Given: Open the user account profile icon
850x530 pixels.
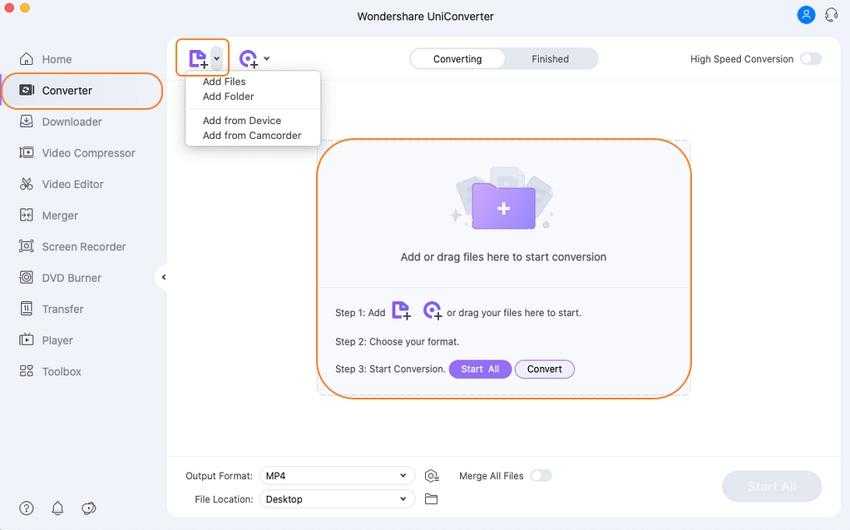Looking at the screenshot, I should coord(806,15).
